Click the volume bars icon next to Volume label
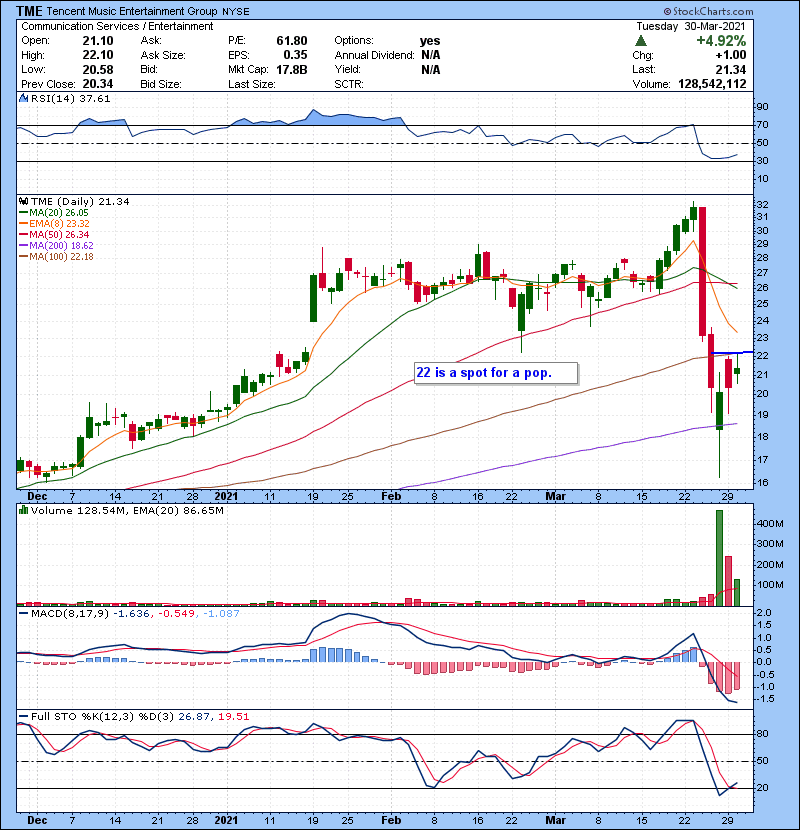 pyautogui.click(x=23, y=510)
